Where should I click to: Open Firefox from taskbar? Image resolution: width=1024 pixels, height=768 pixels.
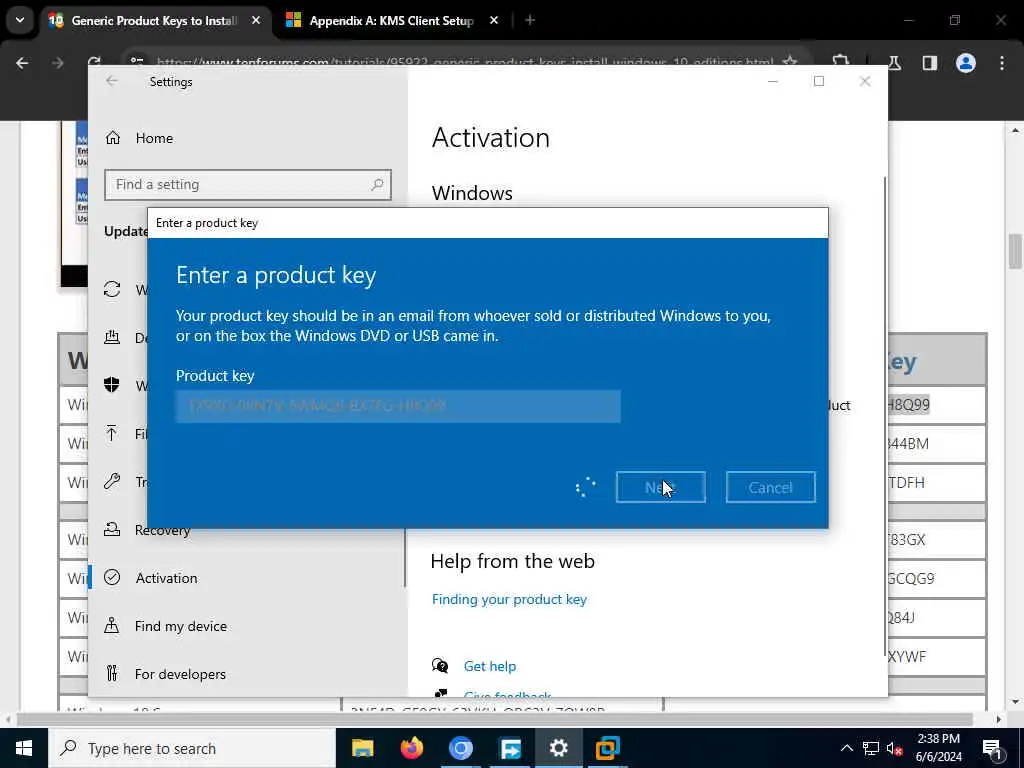click(411, 748)
